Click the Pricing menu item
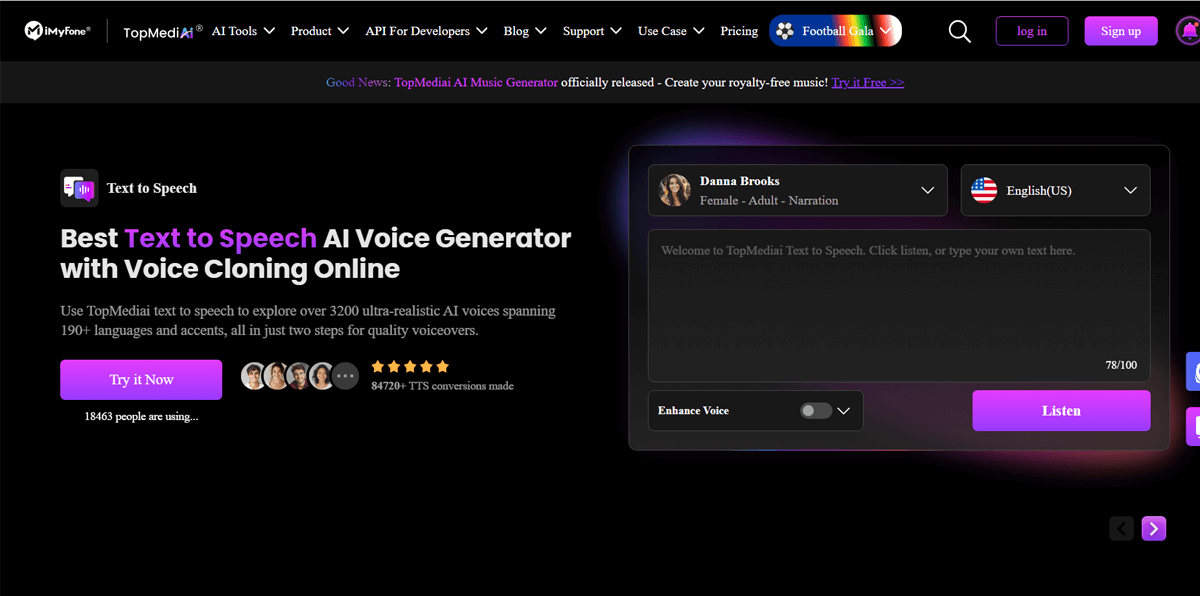This screenshot has height=596, width=1200. tap(739, 31)
